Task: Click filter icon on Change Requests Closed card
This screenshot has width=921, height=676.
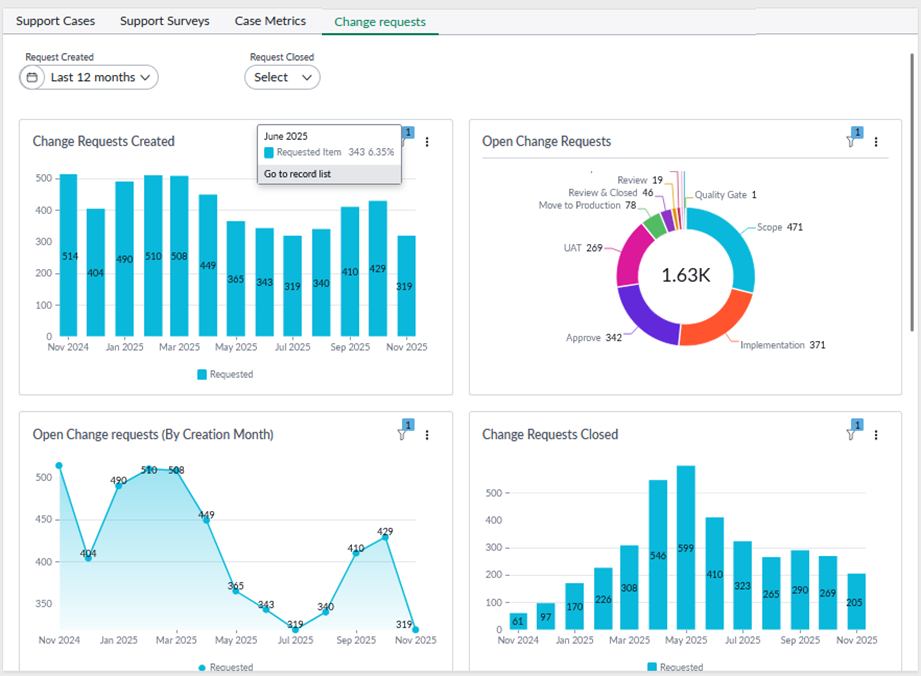Action: pos(852,434)
